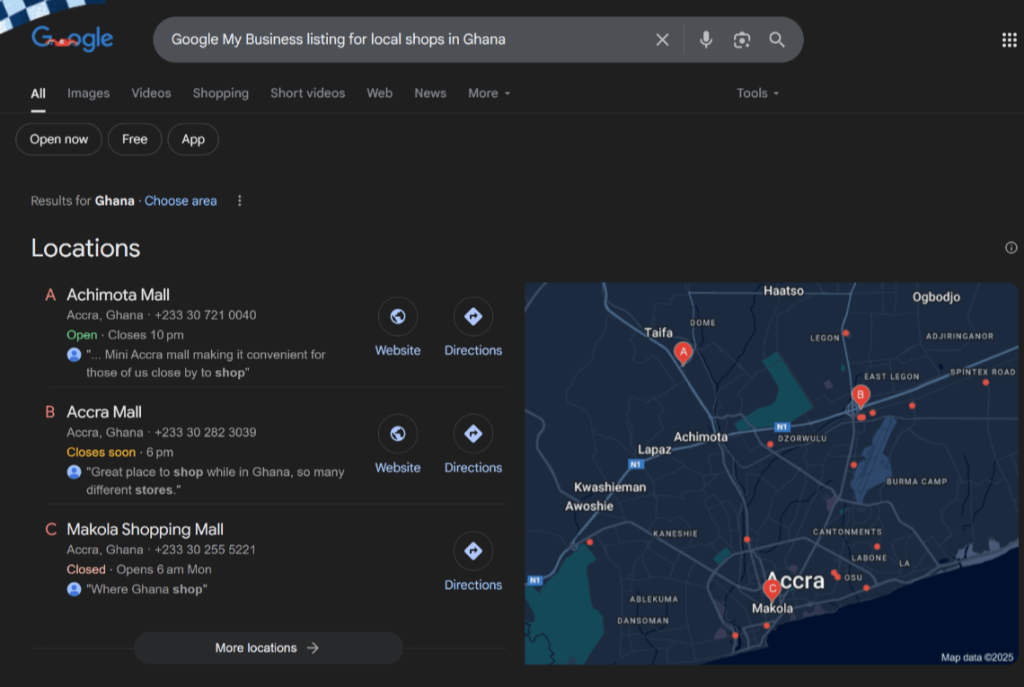
Task: Click Makola phone +233 30 255 5221
Action: (205, 550)
